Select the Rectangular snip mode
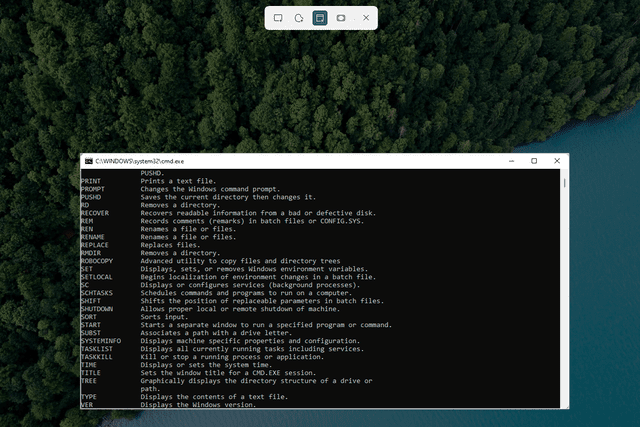 (279, 18)
